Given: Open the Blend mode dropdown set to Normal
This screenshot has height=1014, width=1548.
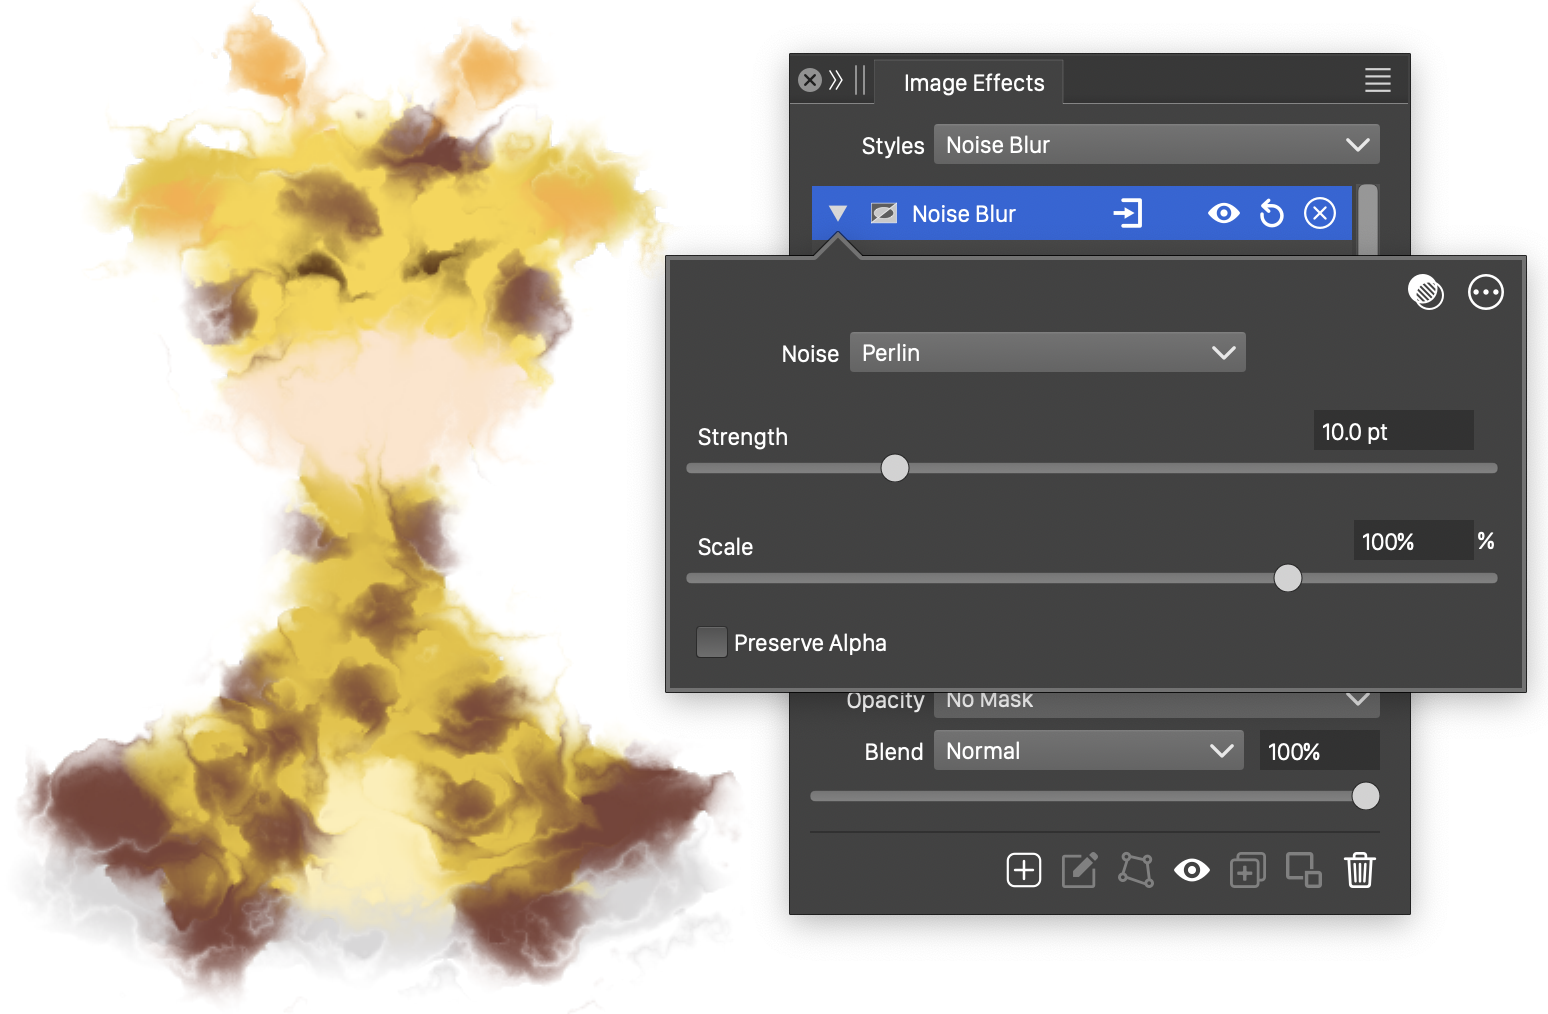Looking at the screenshot, I should [1088, 751].
